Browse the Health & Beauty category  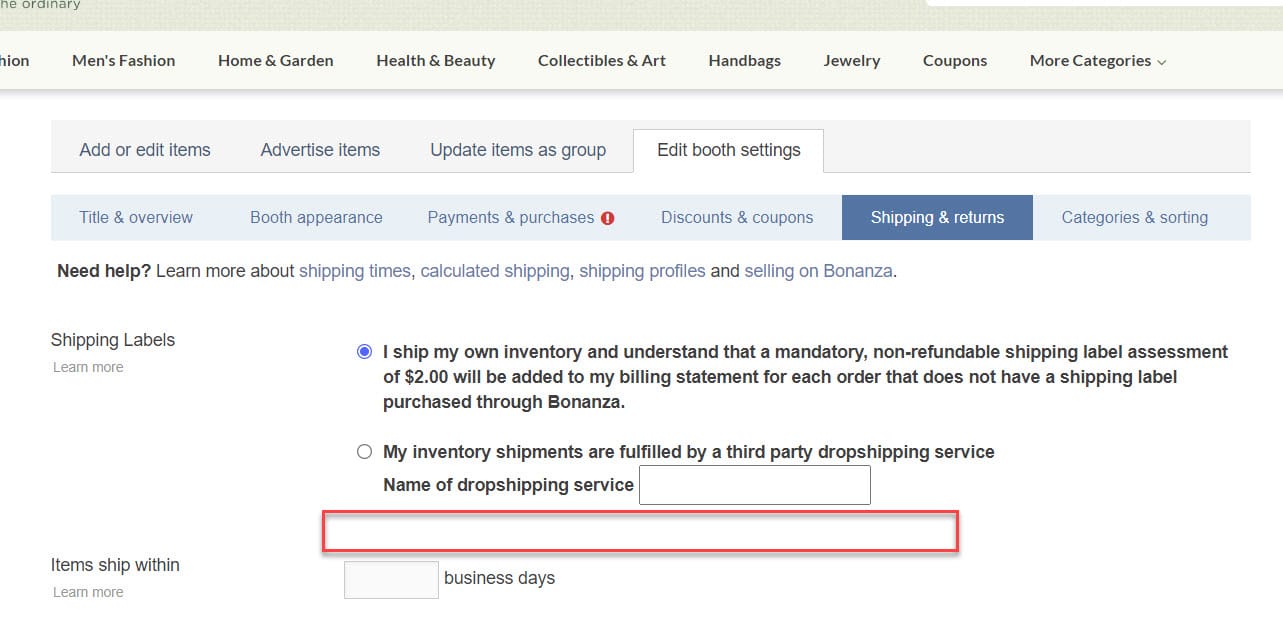pos(435,61)
